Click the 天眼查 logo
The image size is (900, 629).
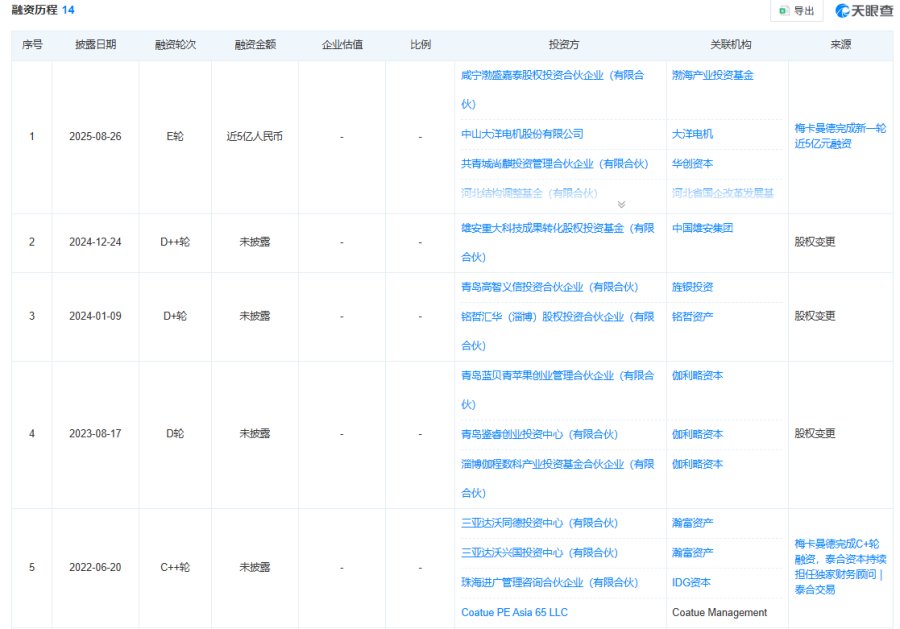pos(864,11)
